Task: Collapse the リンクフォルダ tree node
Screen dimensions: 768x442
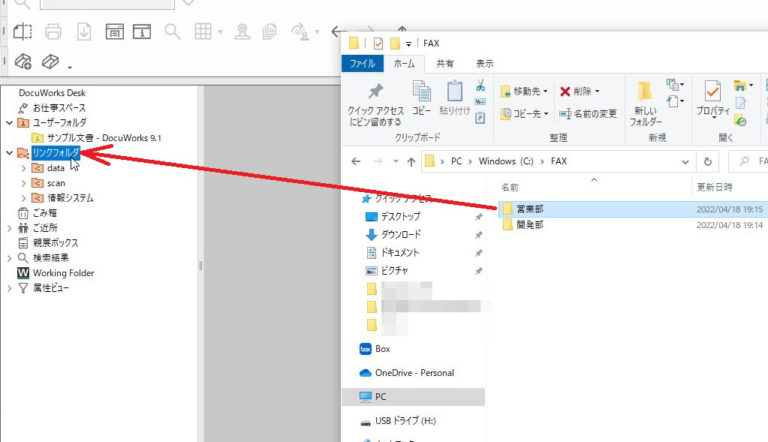Action: [9, 153]
